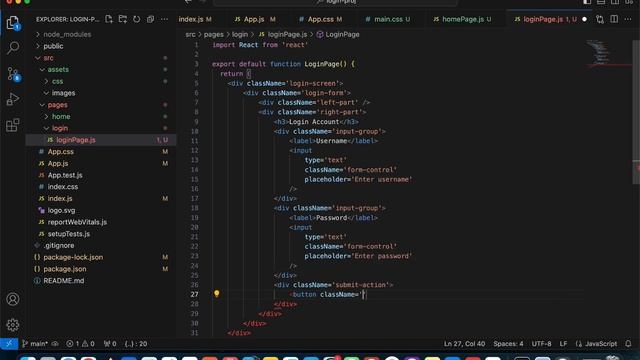Close unsaved loginPage.js tab dot
Viewport: 640px width, 360px height.
(584, 19)
